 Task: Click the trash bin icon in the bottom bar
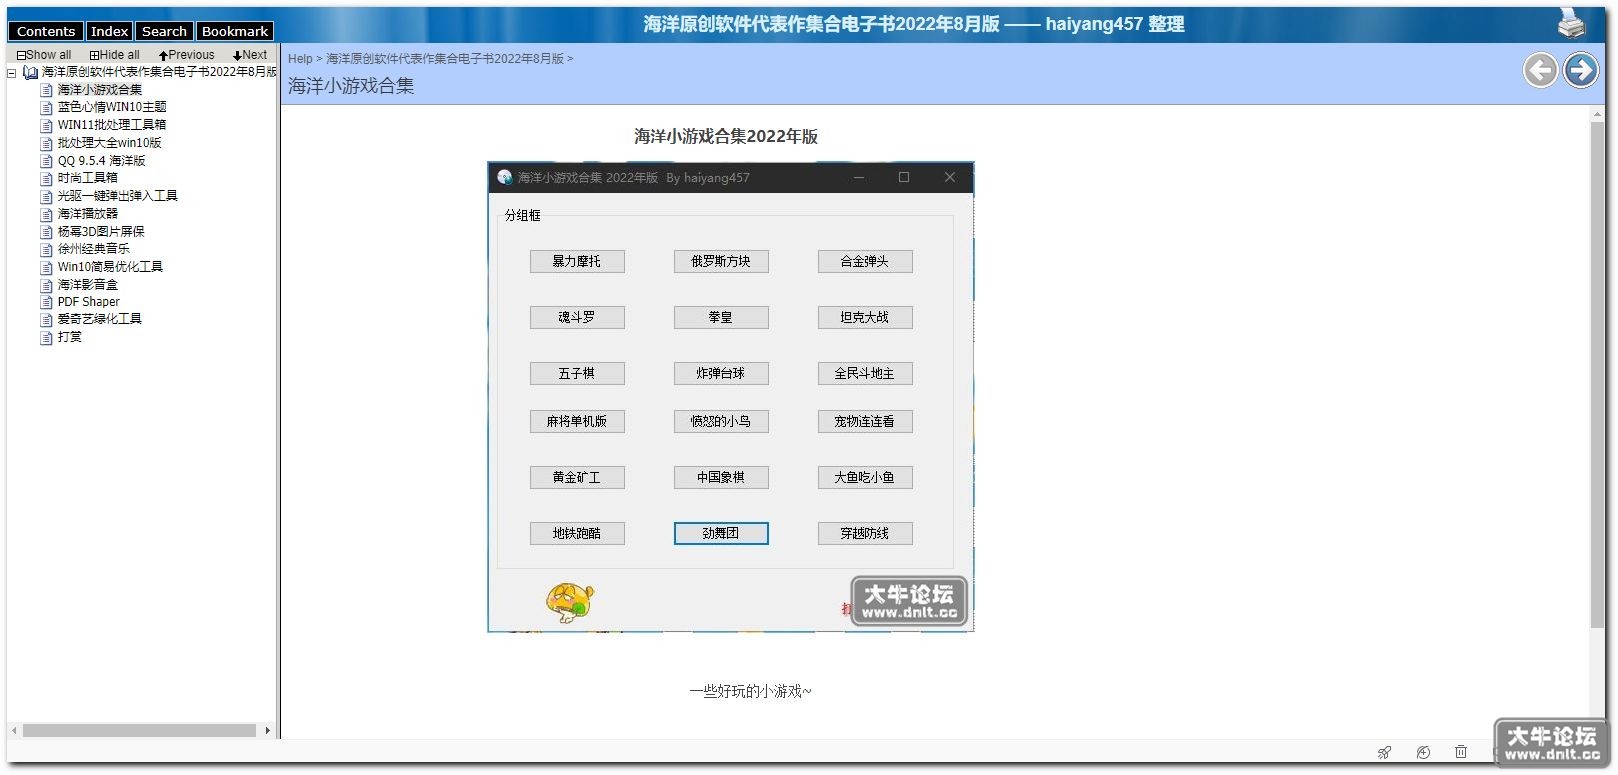coord(1461,752)
